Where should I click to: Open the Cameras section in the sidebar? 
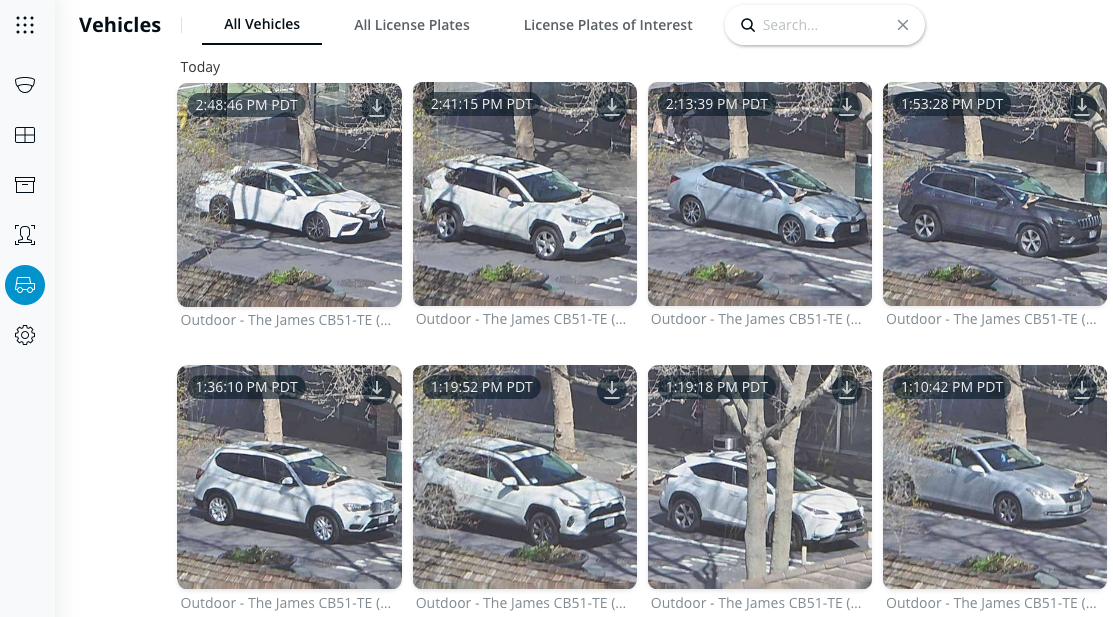(x=25, y=85)
